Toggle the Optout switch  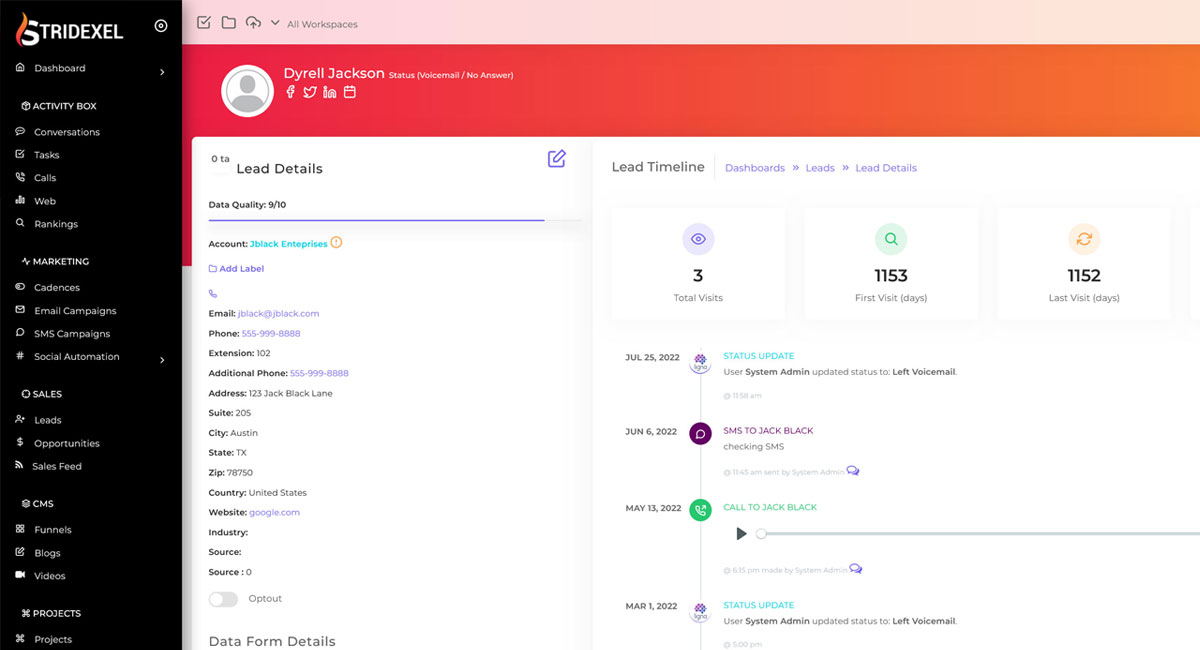coord(223,599)
